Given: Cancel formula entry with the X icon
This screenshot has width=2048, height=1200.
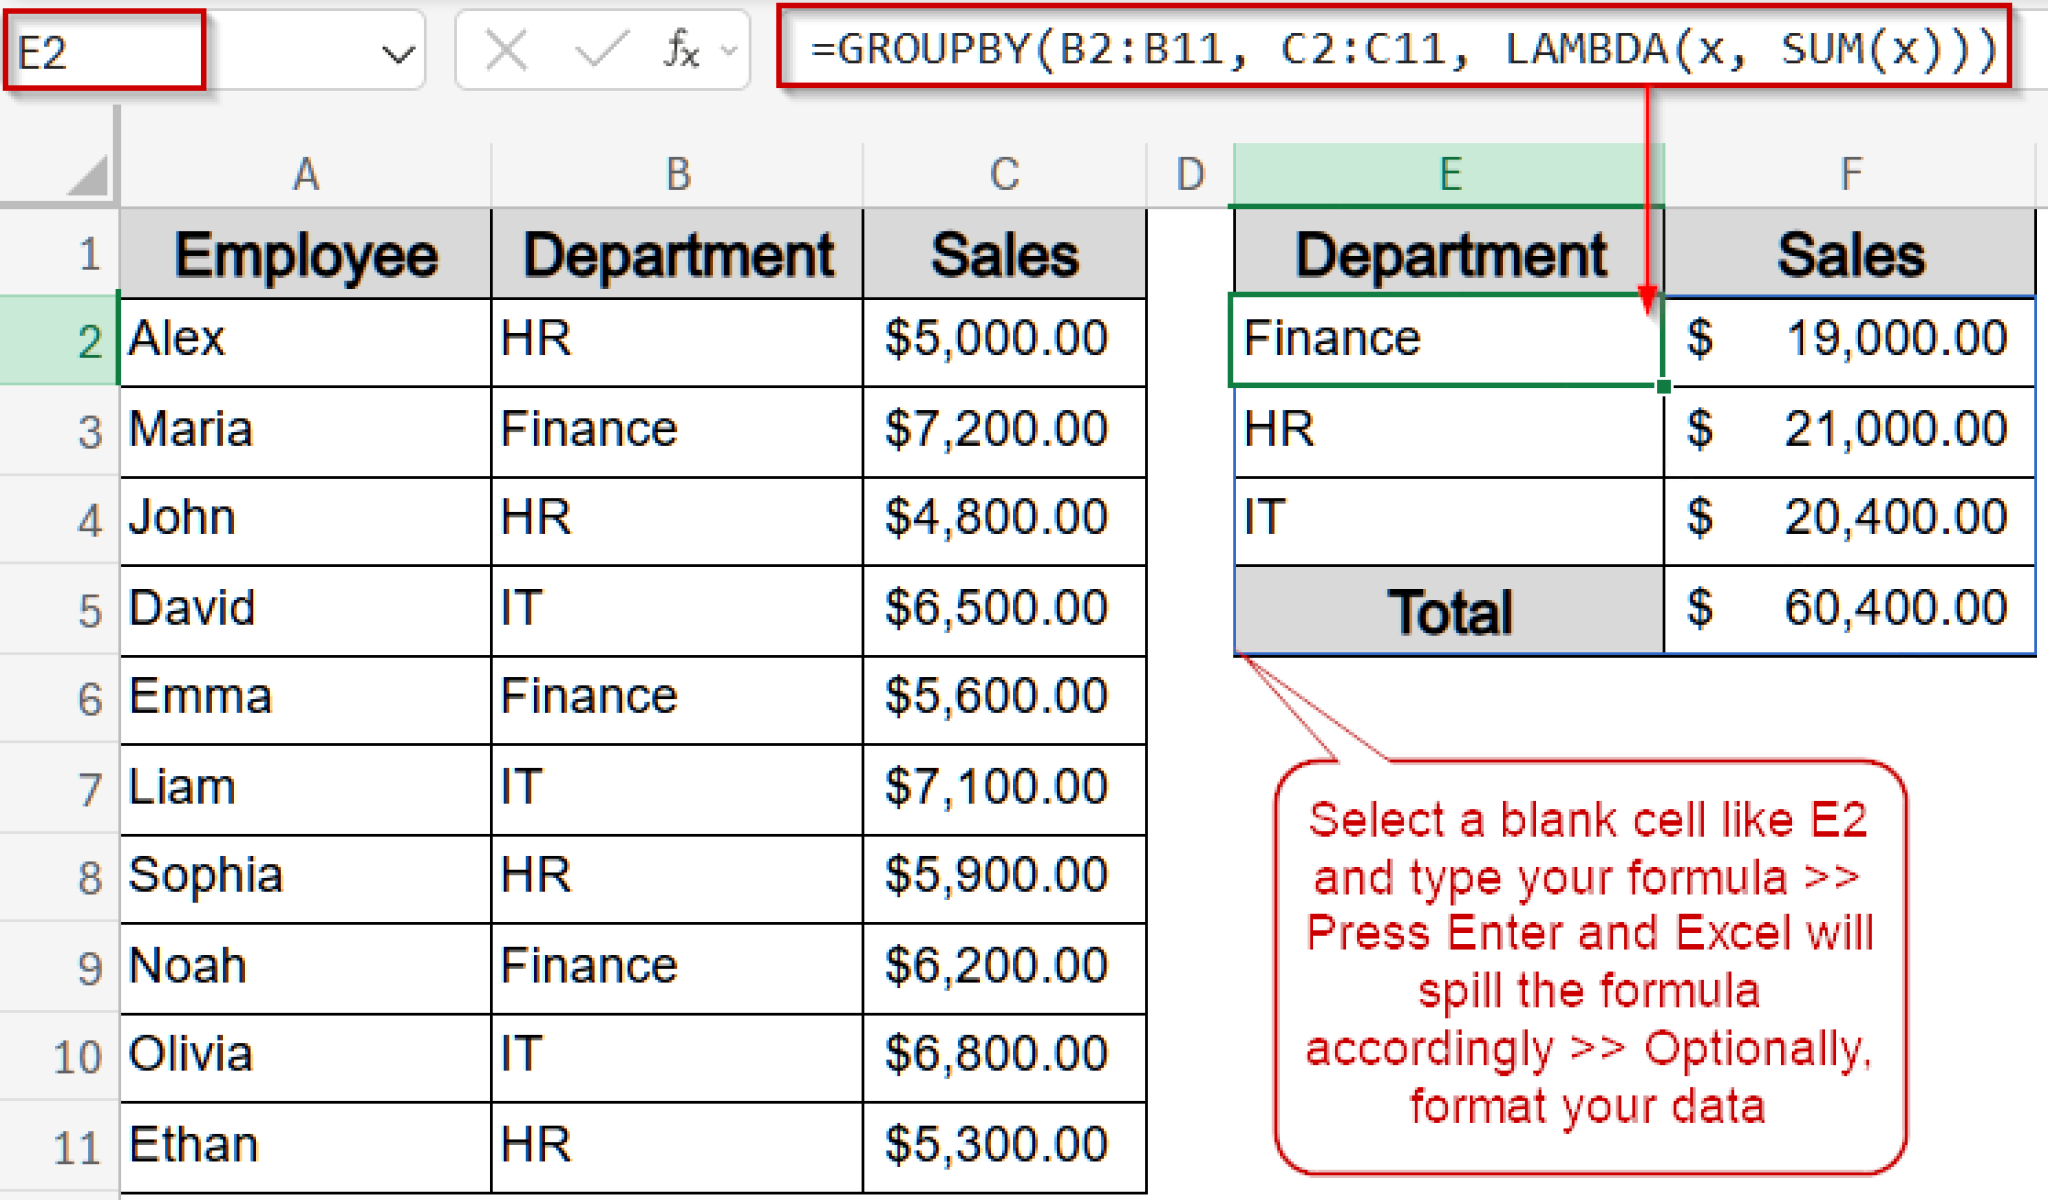Looking at the screenshot, I should [x=505, y=52].
